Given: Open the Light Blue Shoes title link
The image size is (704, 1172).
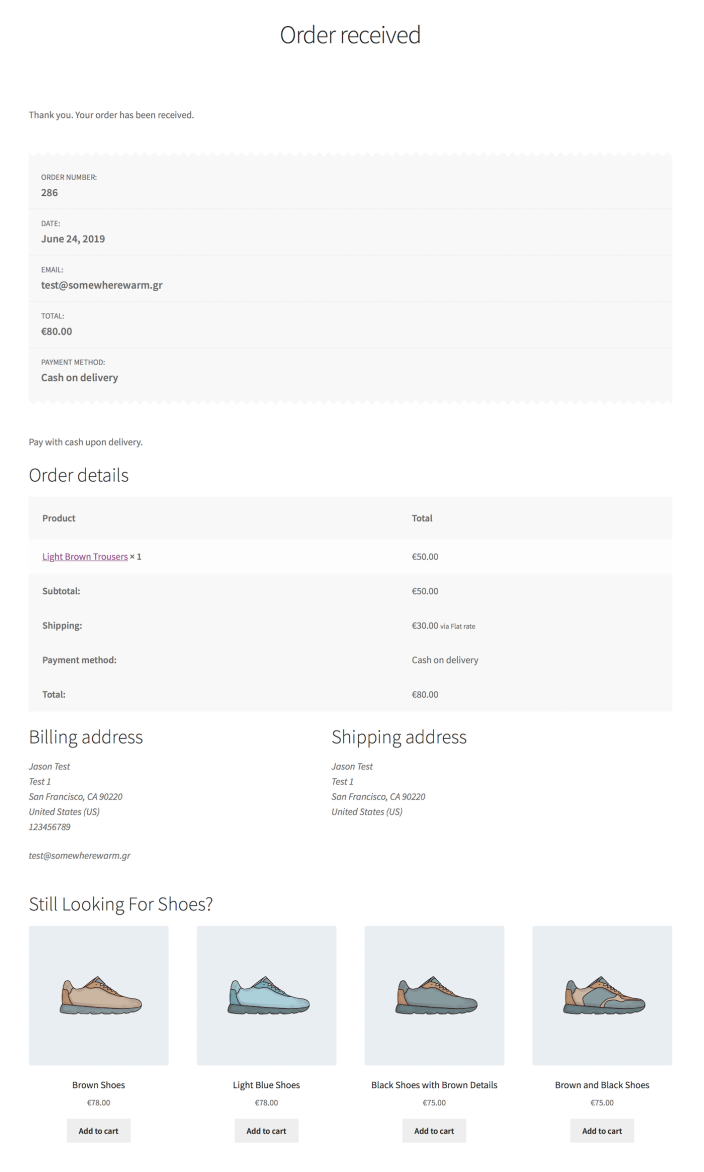Looking at the screenshot, I should tap(266, 1085).
